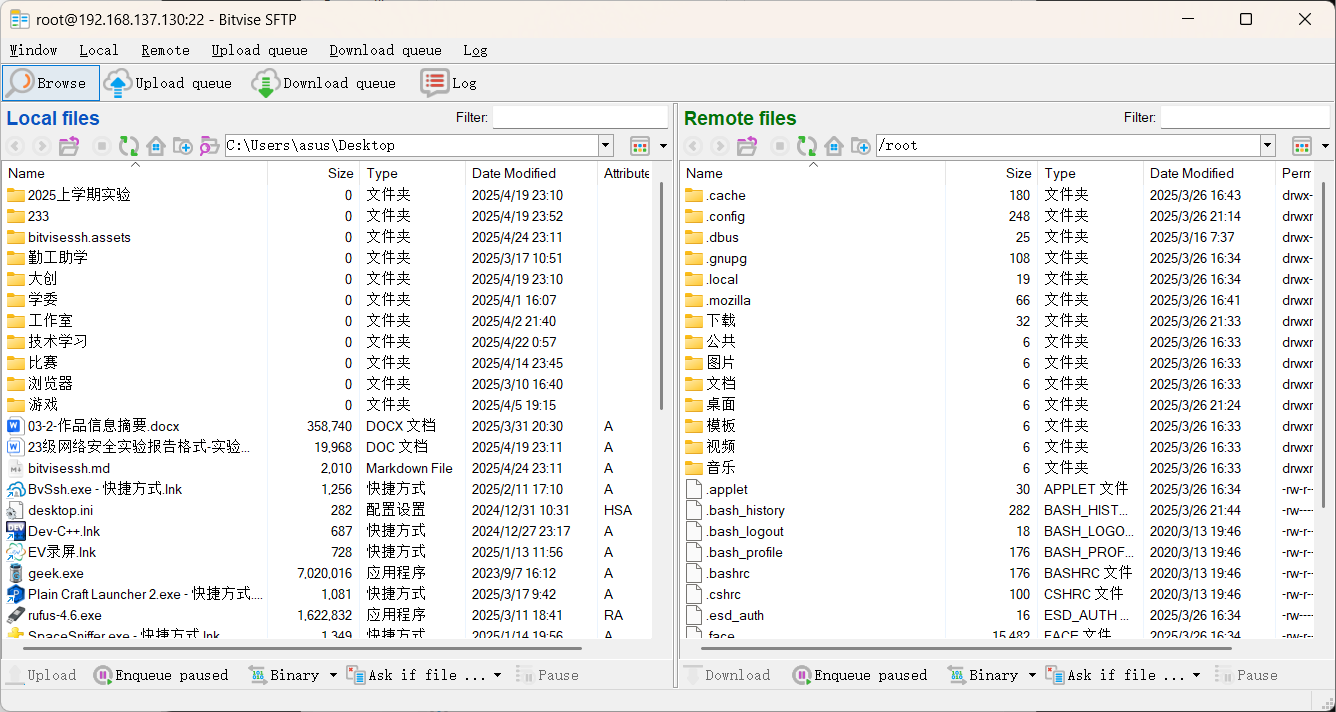Click local view mode icon
The width and height of the screenshot is (1336, 712).
tap(640, 146)
